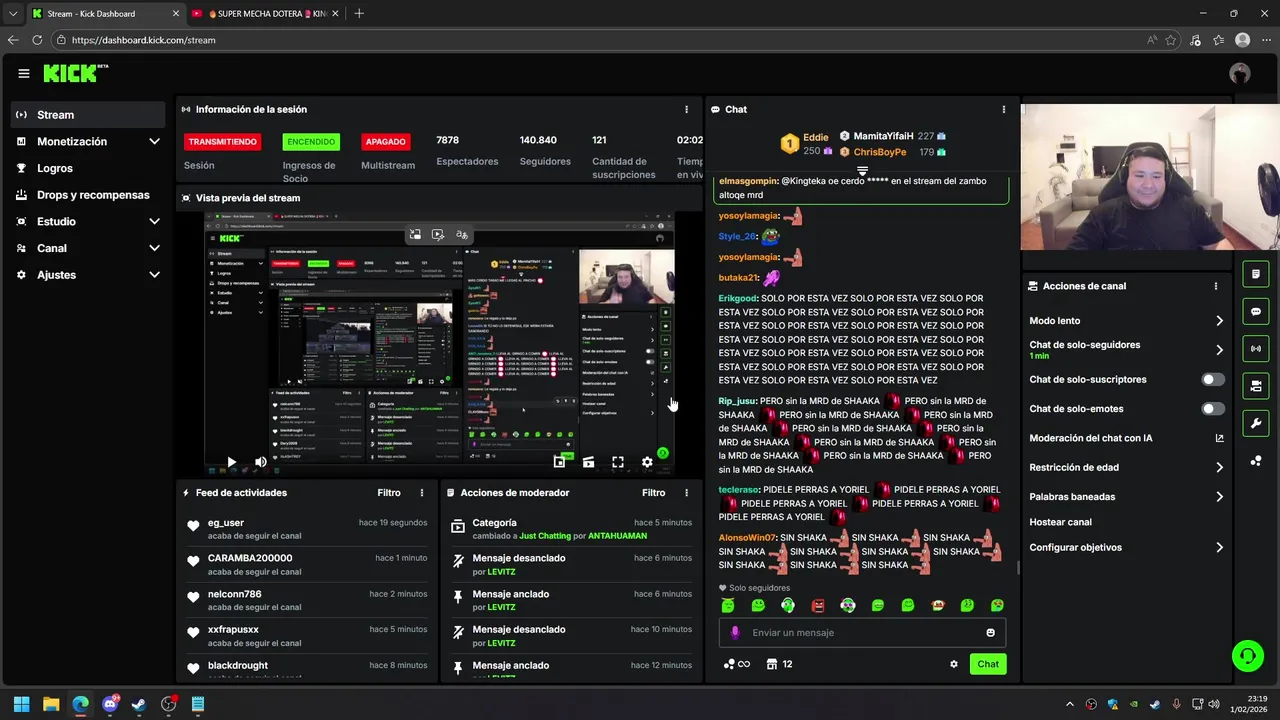Open the wrench moderator tools icon in right rail
This screenshot has width=1280, height=720.
(x=1256, y=423)
